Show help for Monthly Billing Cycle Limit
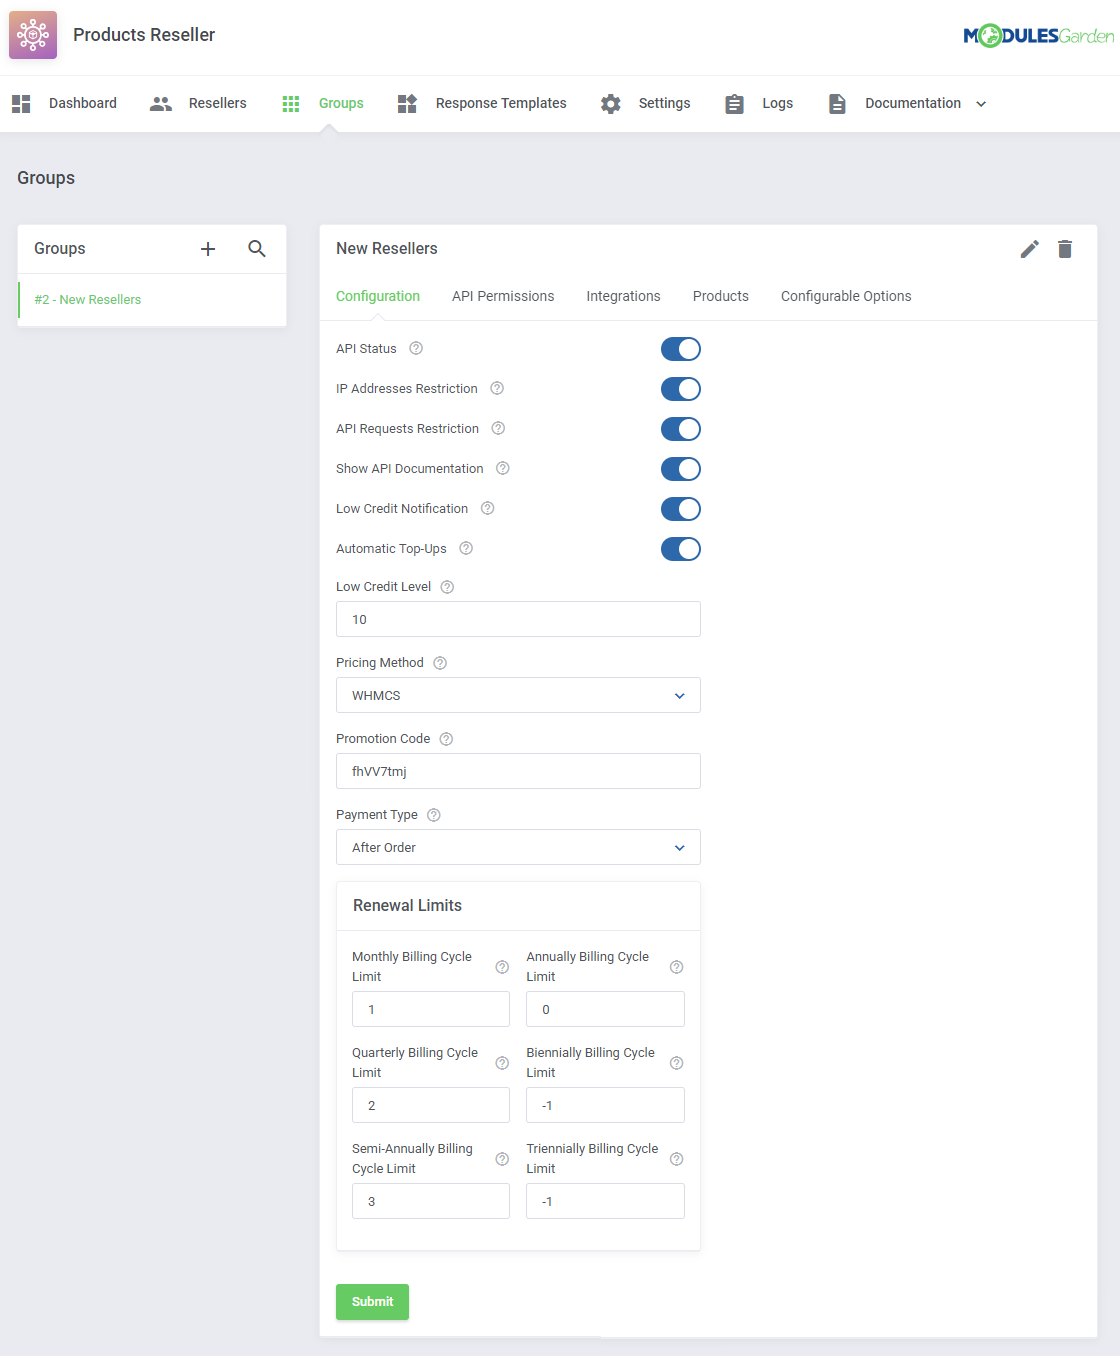The width and height of the screenshot is (1120, 1356). [x=502, y=967]
